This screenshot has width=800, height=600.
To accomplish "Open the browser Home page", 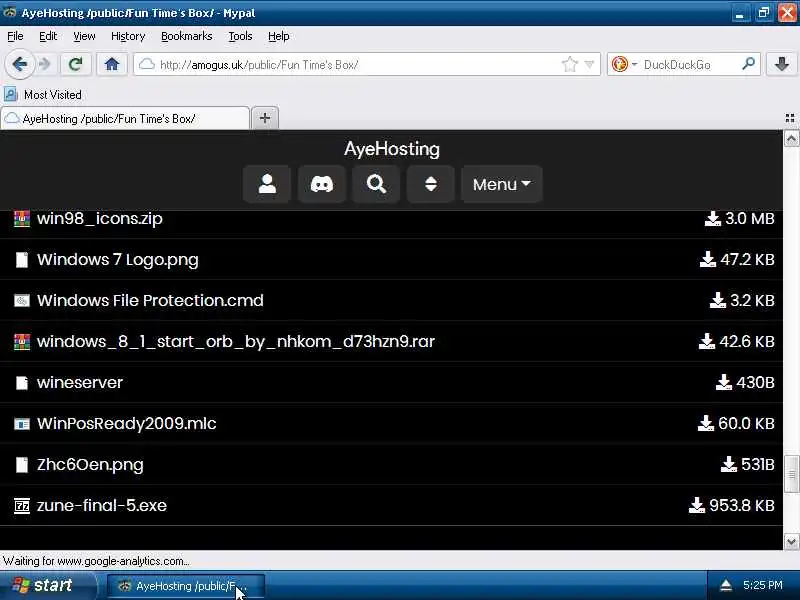I will click(112, 64).
